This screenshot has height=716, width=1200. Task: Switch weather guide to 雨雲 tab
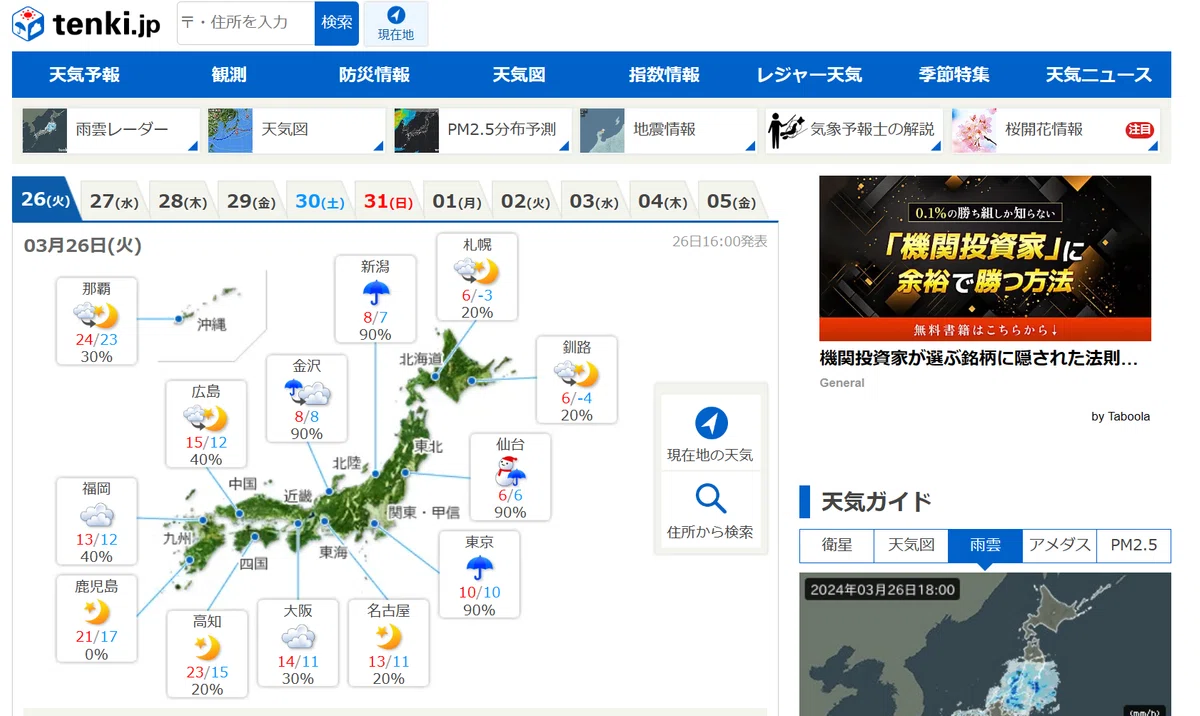coord(985,545)
